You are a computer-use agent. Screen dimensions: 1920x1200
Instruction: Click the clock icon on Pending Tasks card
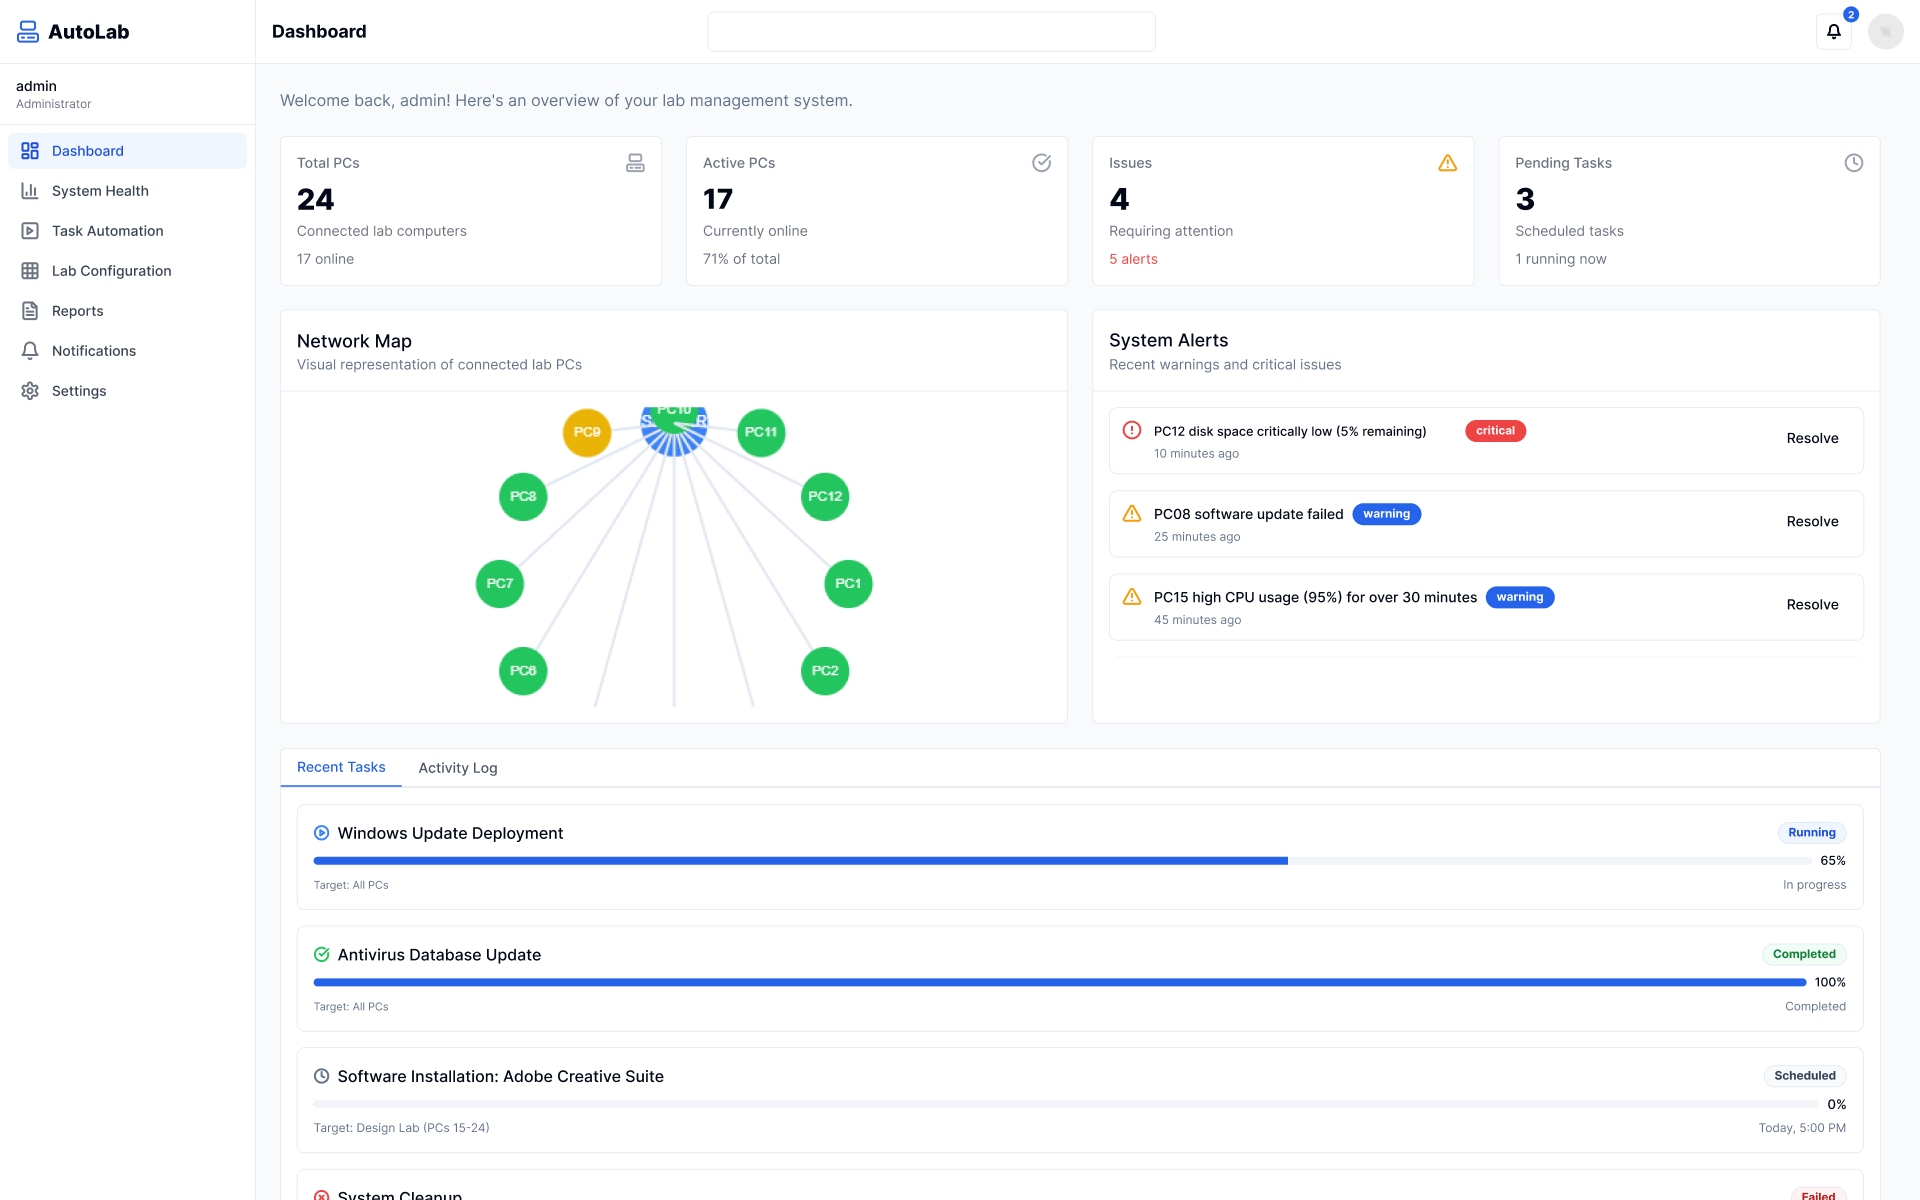point(1855,162)
